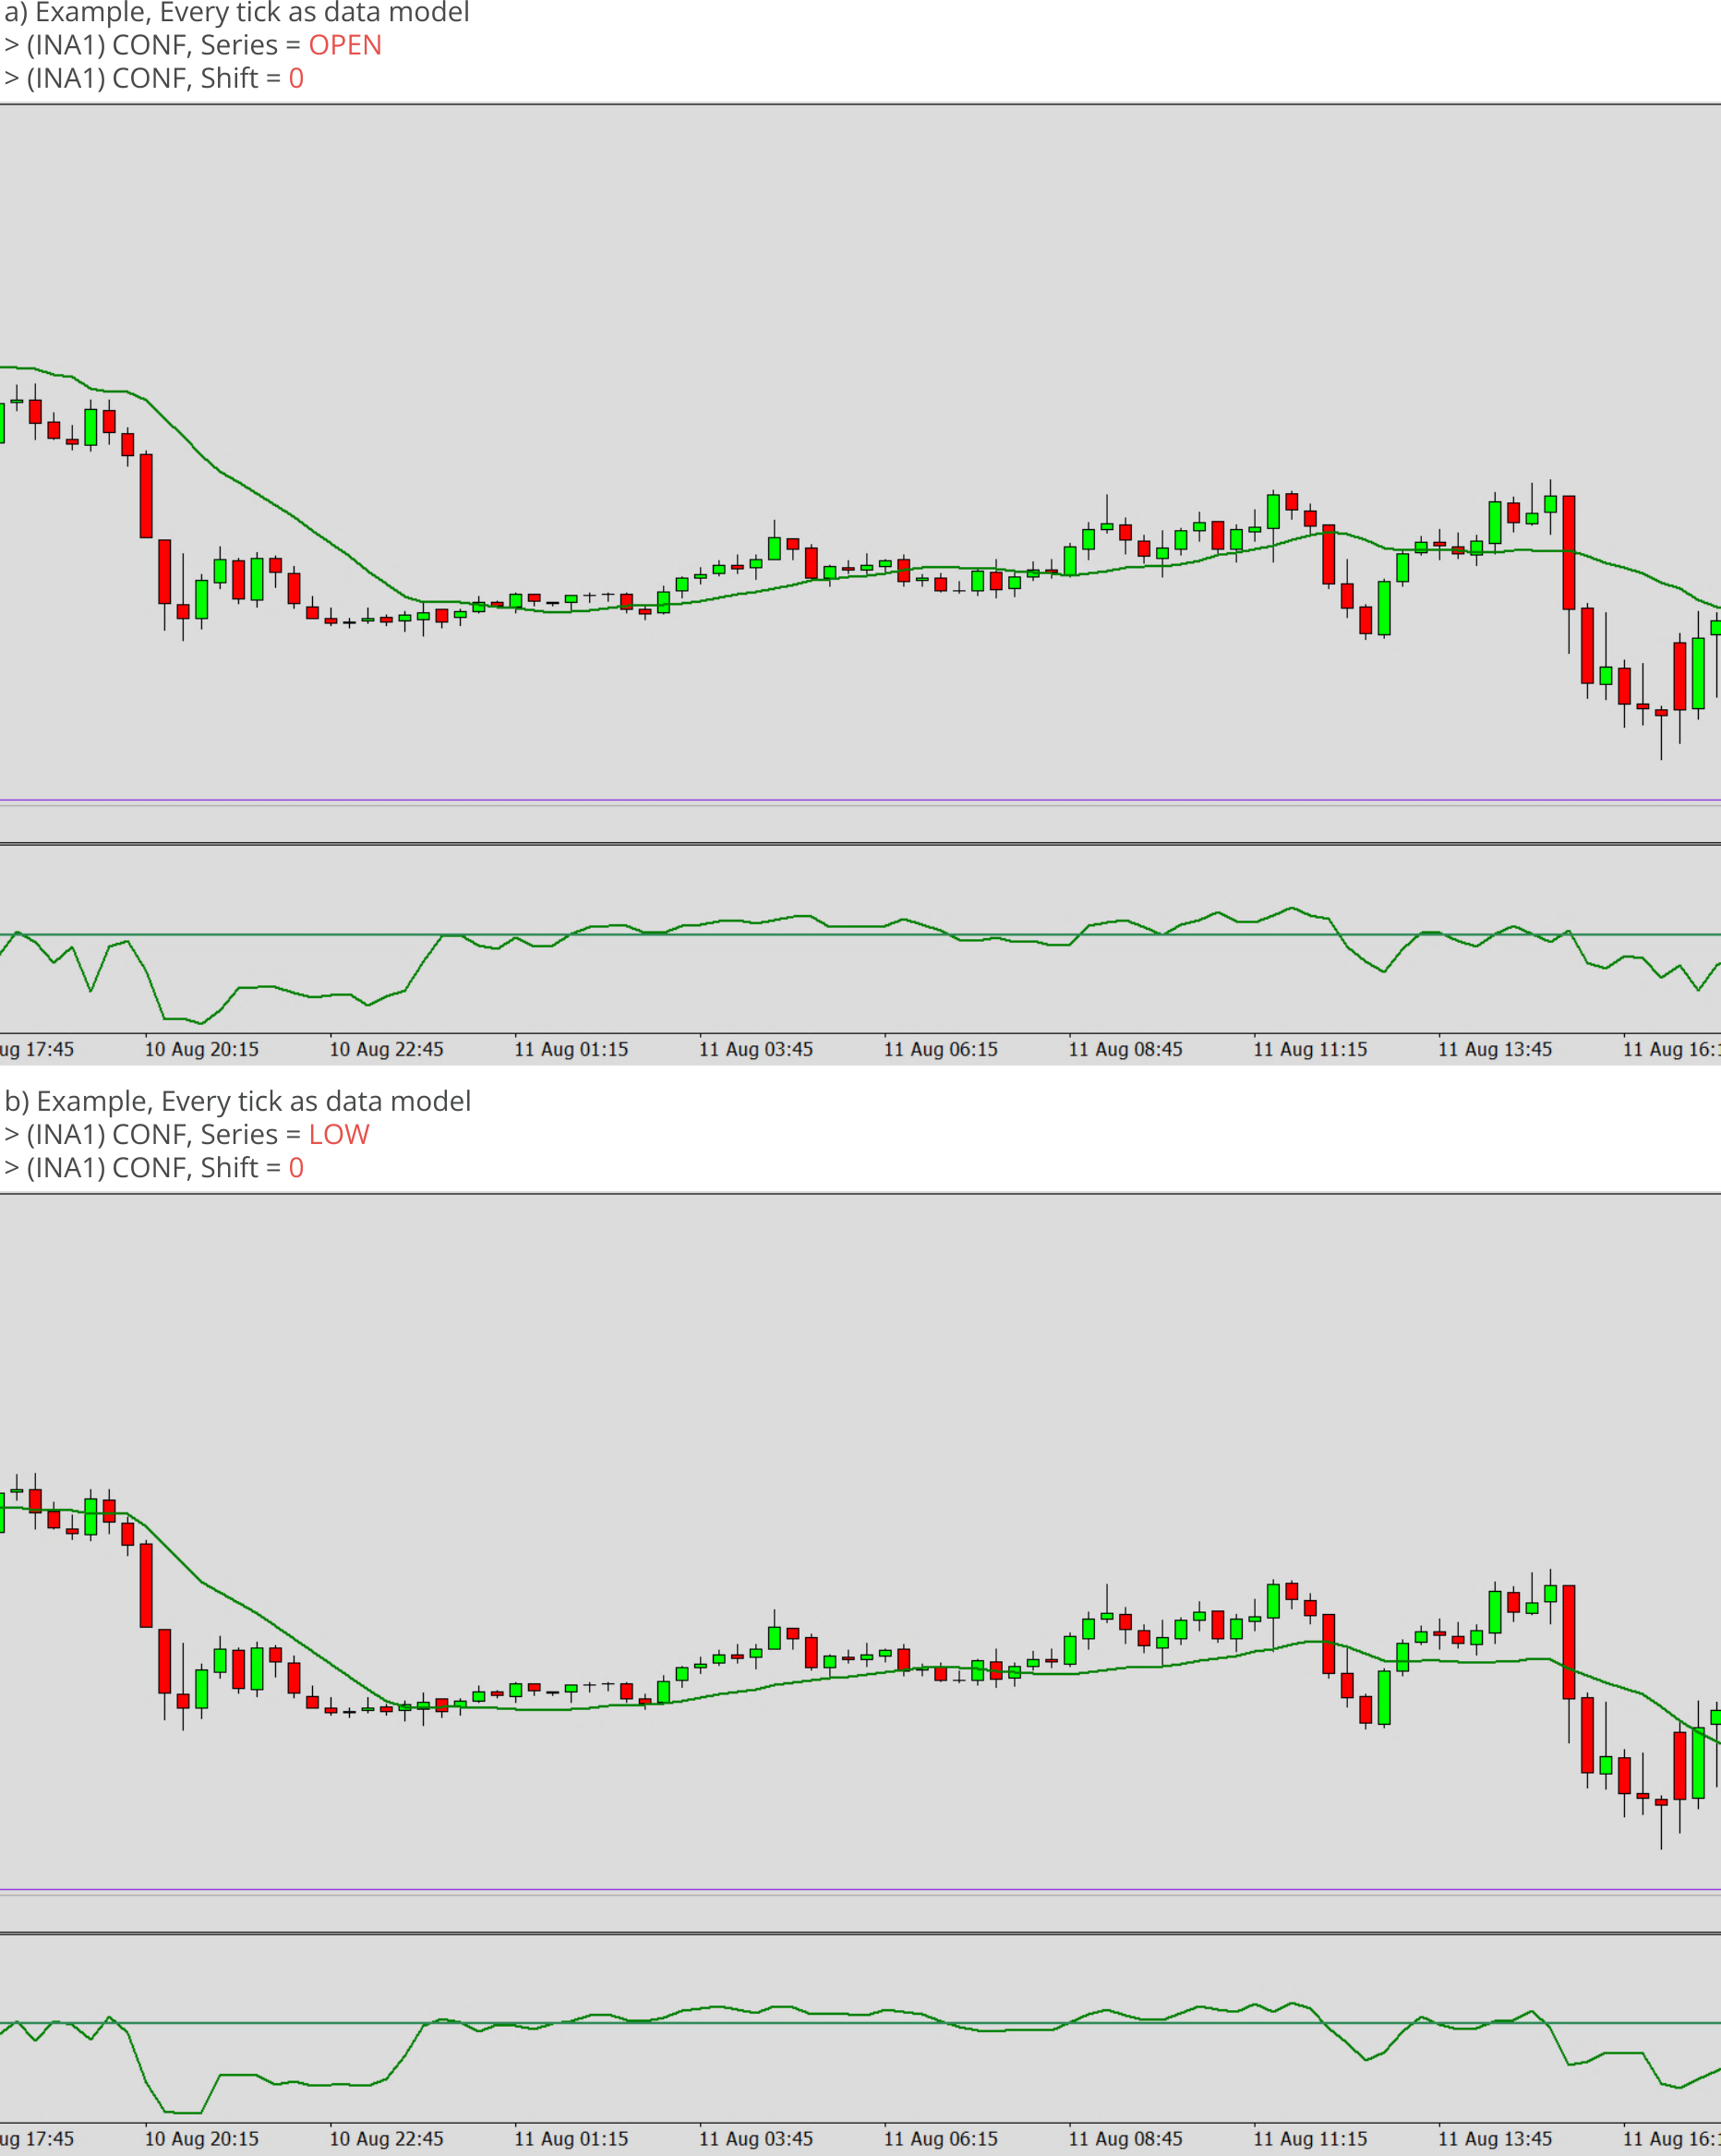This screenshot has height=2156, width=1721.
Task: Click the purple horizontal level line in chart b
Action: tap(860, 1890)
